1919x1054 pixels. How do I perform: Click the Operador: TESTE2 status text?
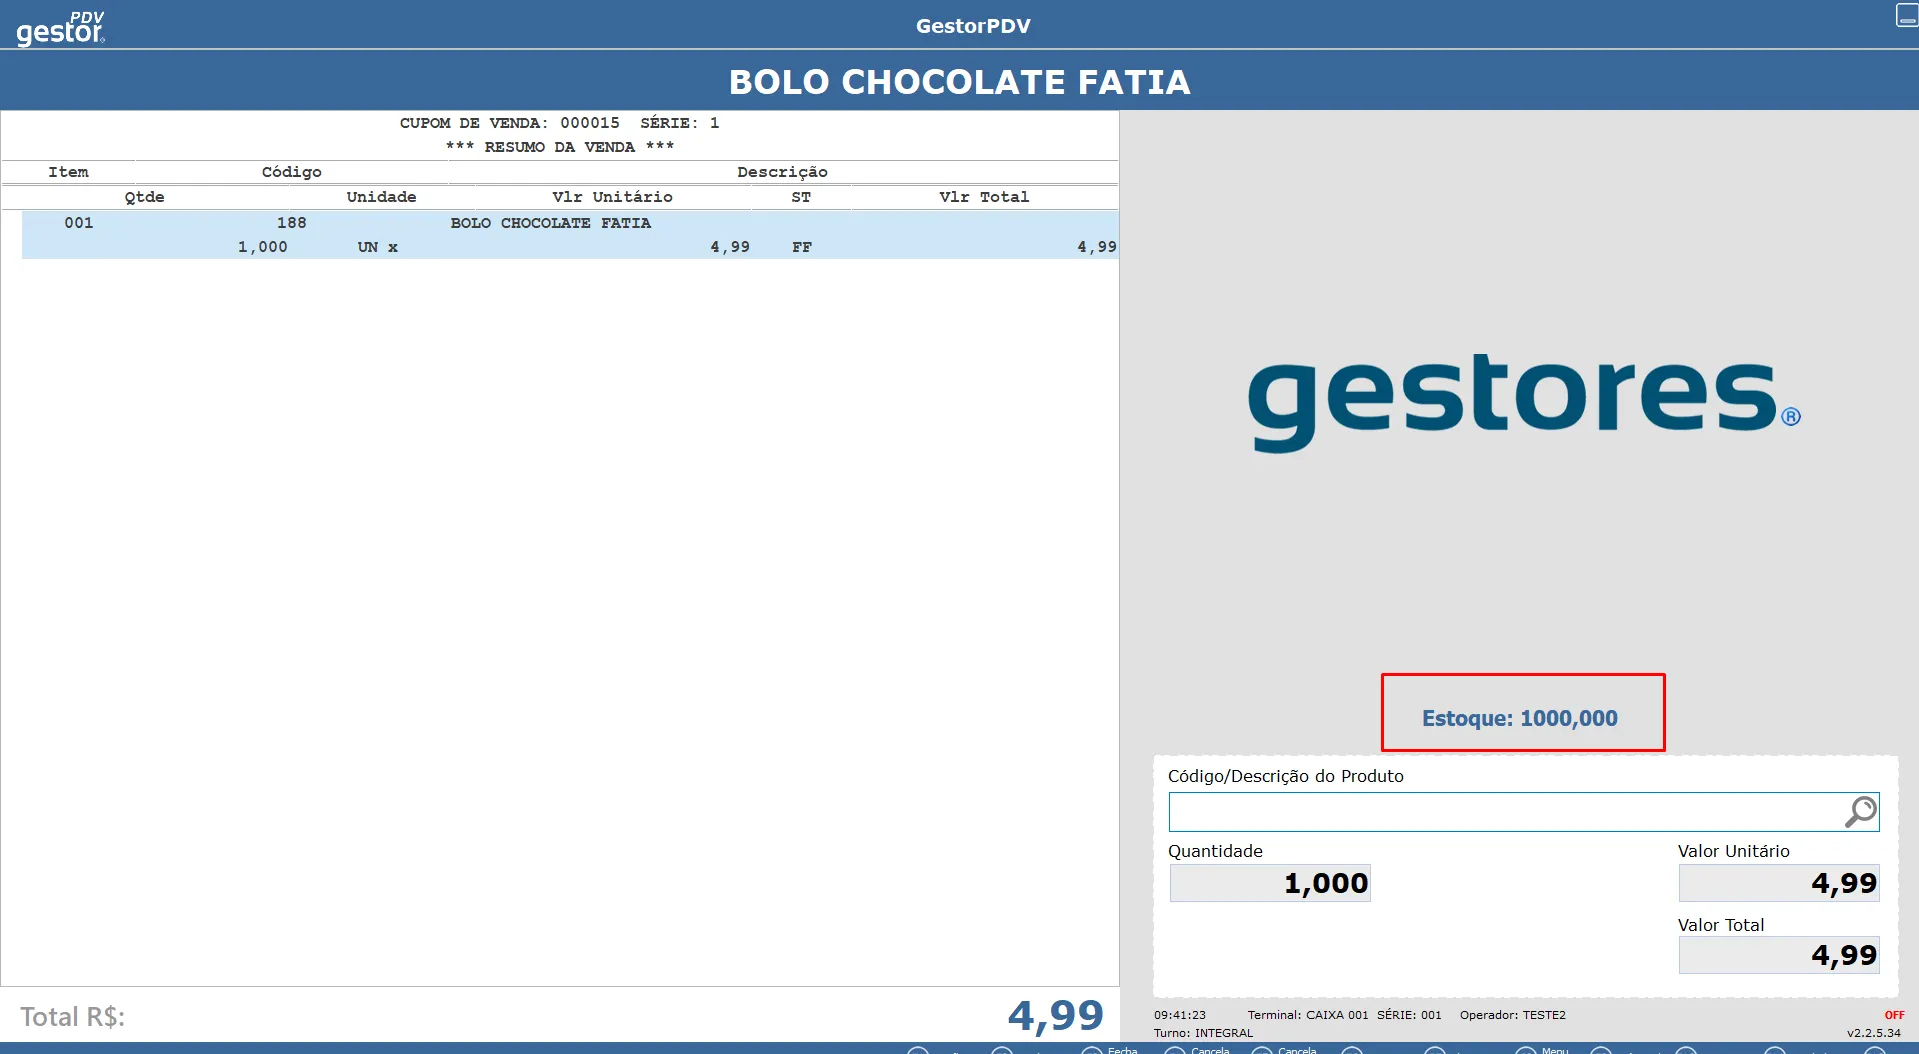[x=1512, y=1015]
